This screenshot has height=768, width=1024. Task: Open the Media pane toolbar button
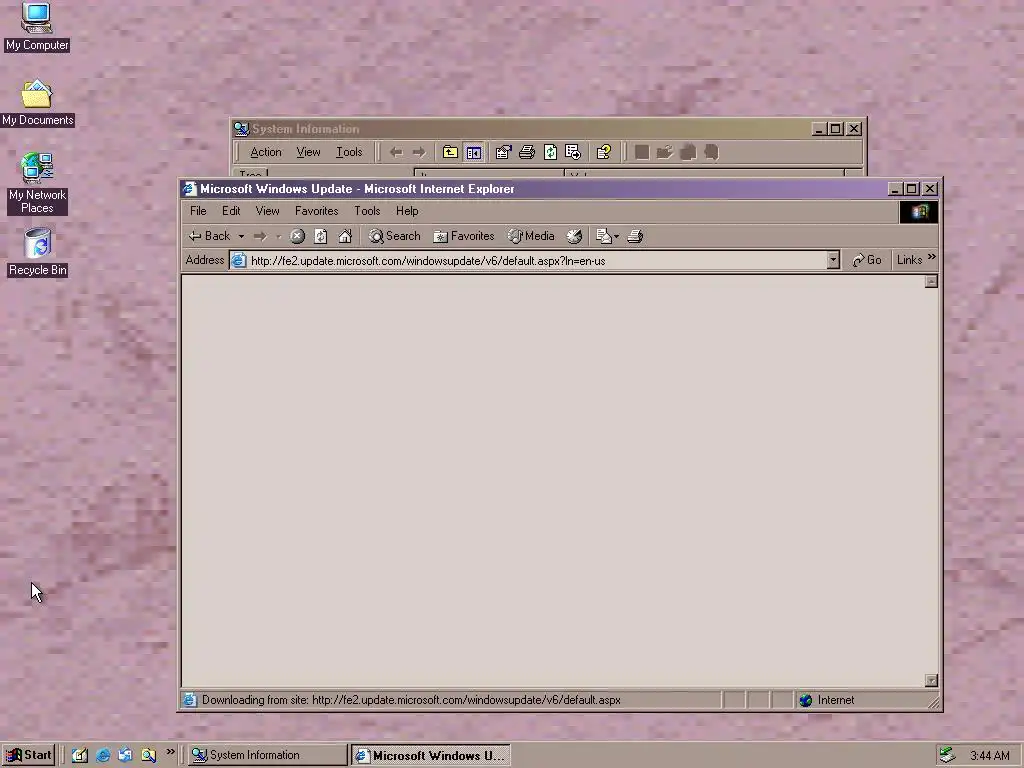click(x=532, y=236)
